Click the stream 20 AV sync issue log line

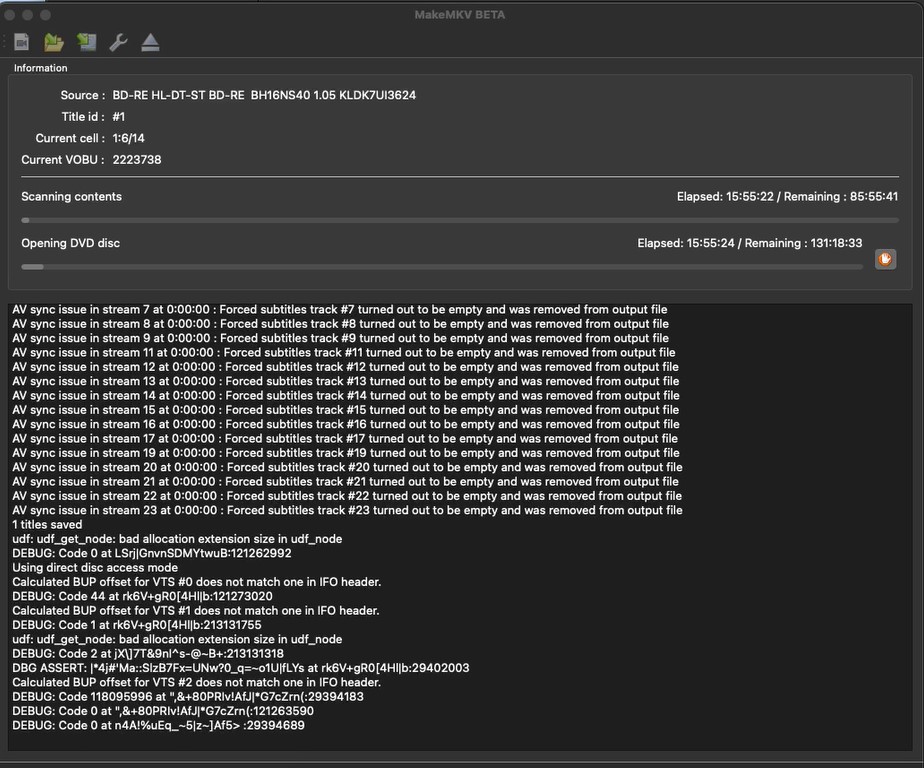pos(347,467)
